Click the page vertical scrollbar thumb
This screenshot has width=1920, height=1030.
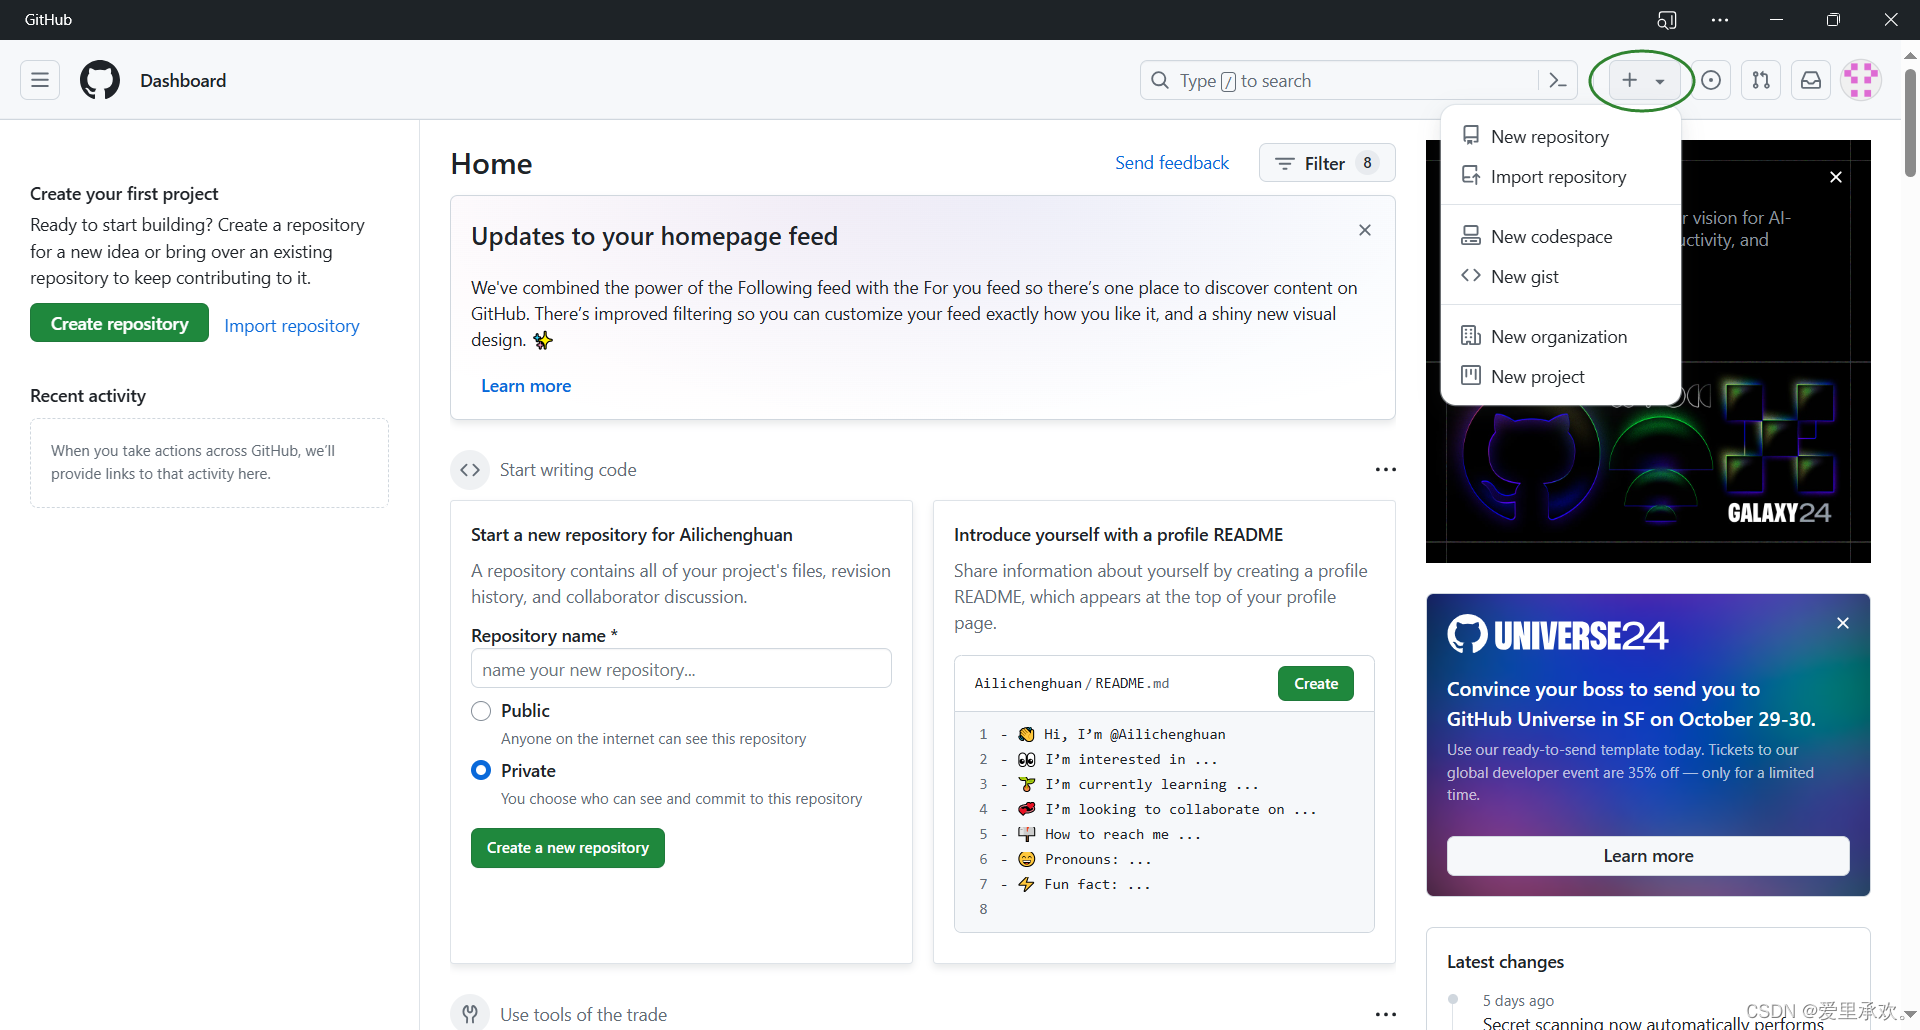click(1910, 122)
